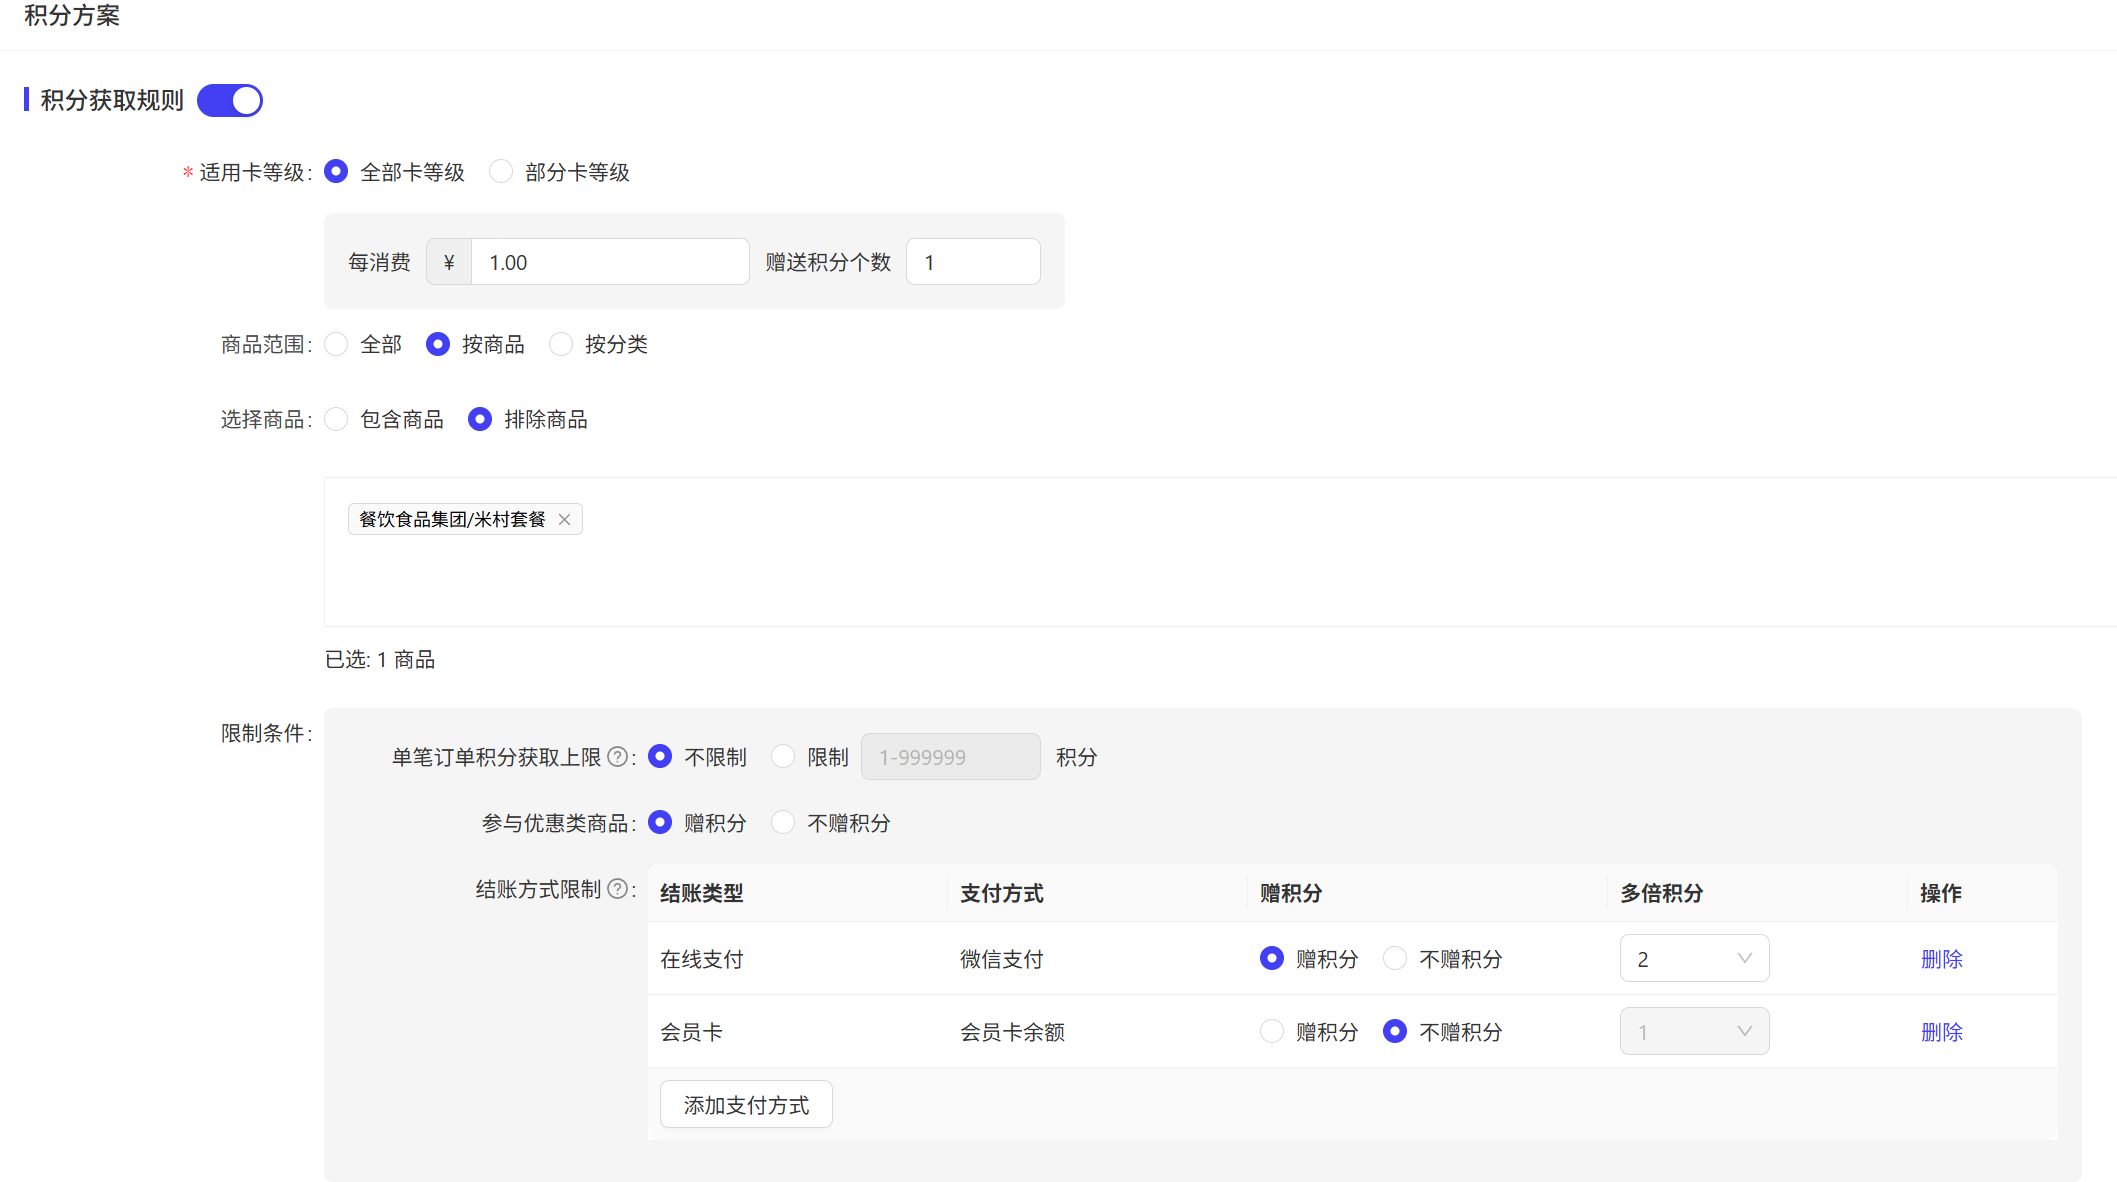
Task: Delete the 在线支付 微信支付 row
Action: pos(1941,959)
